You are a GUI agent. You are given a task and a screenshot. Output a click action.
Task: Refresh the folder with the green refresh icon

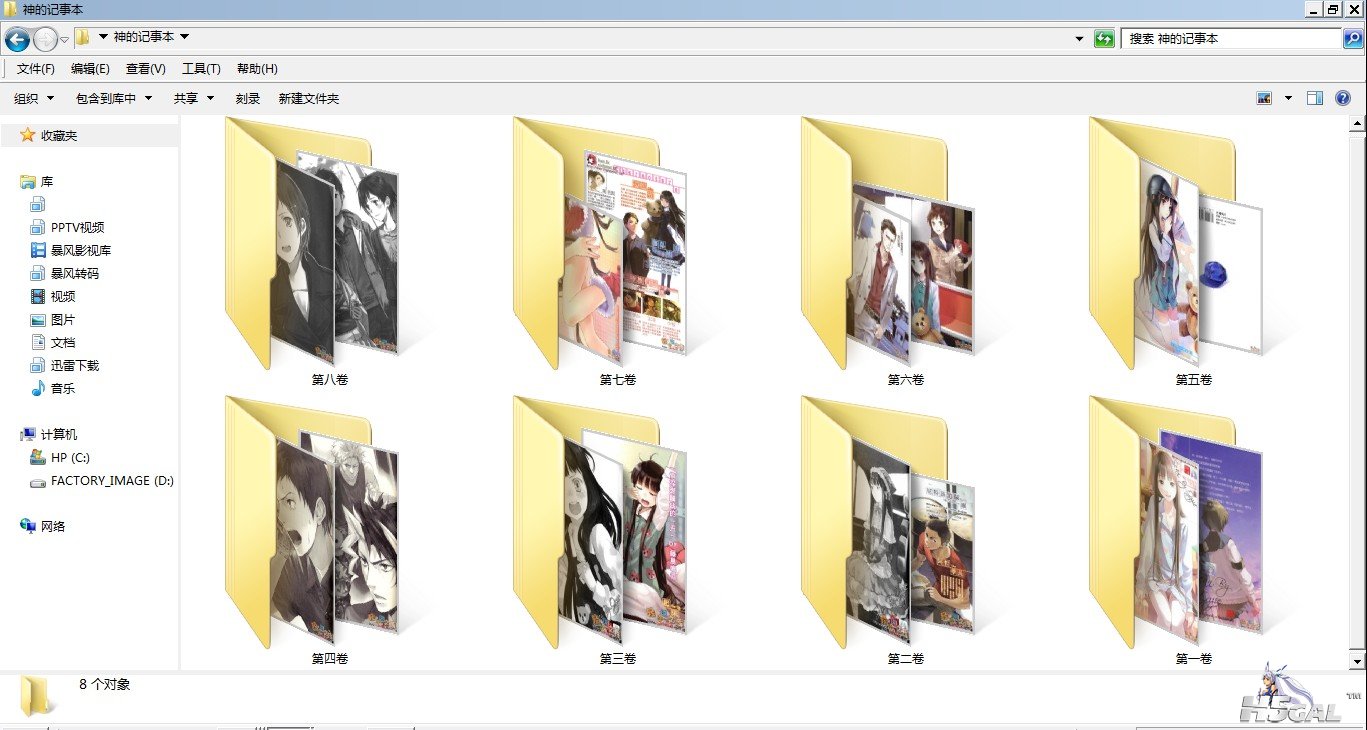click(x=1104, y=39)
